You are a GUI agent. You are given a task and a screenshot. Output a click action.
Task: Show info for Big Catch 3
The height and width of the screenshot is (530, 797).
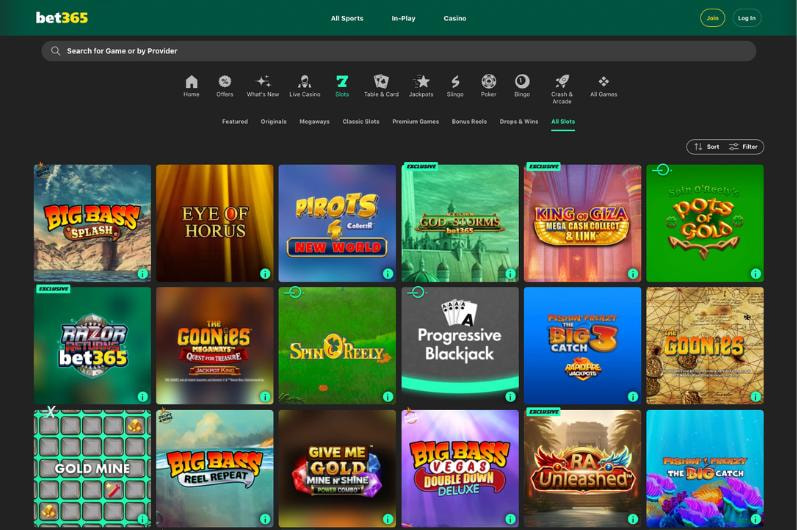(633, 396)
